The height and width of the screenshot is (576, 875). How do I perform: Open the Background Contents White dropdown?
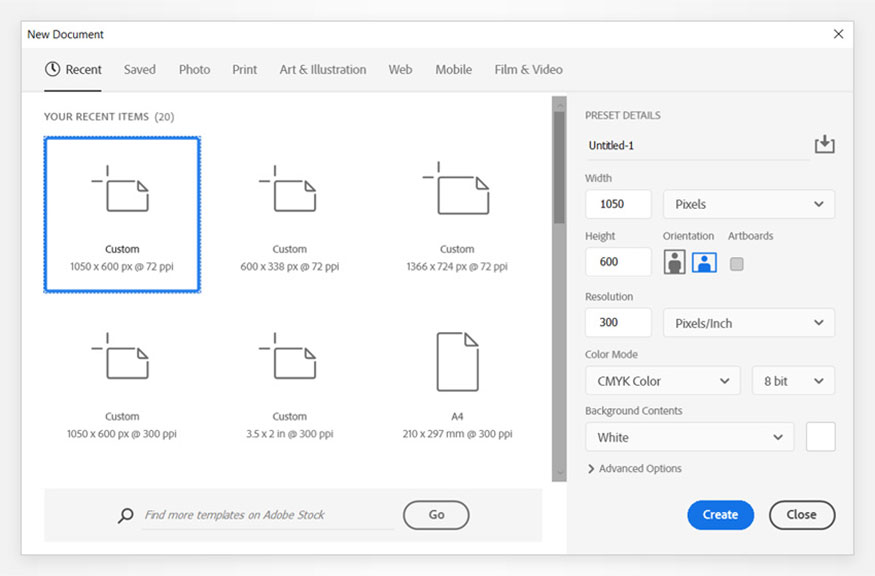pyautogui.click(x=689, y=437)
